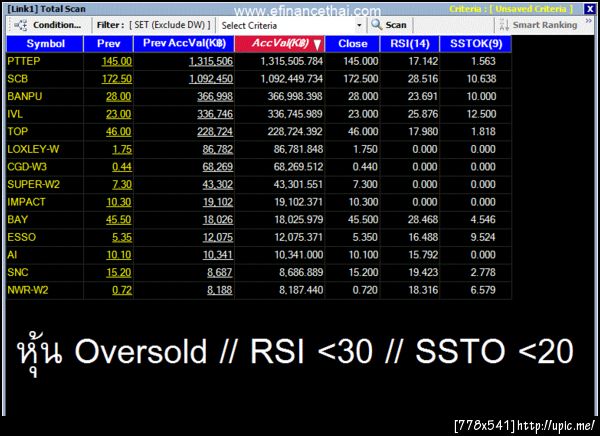Click the AccVal descending sort arrow
Image resolution: width=600 pixels, height=436 pixels.
coord(317,44)
